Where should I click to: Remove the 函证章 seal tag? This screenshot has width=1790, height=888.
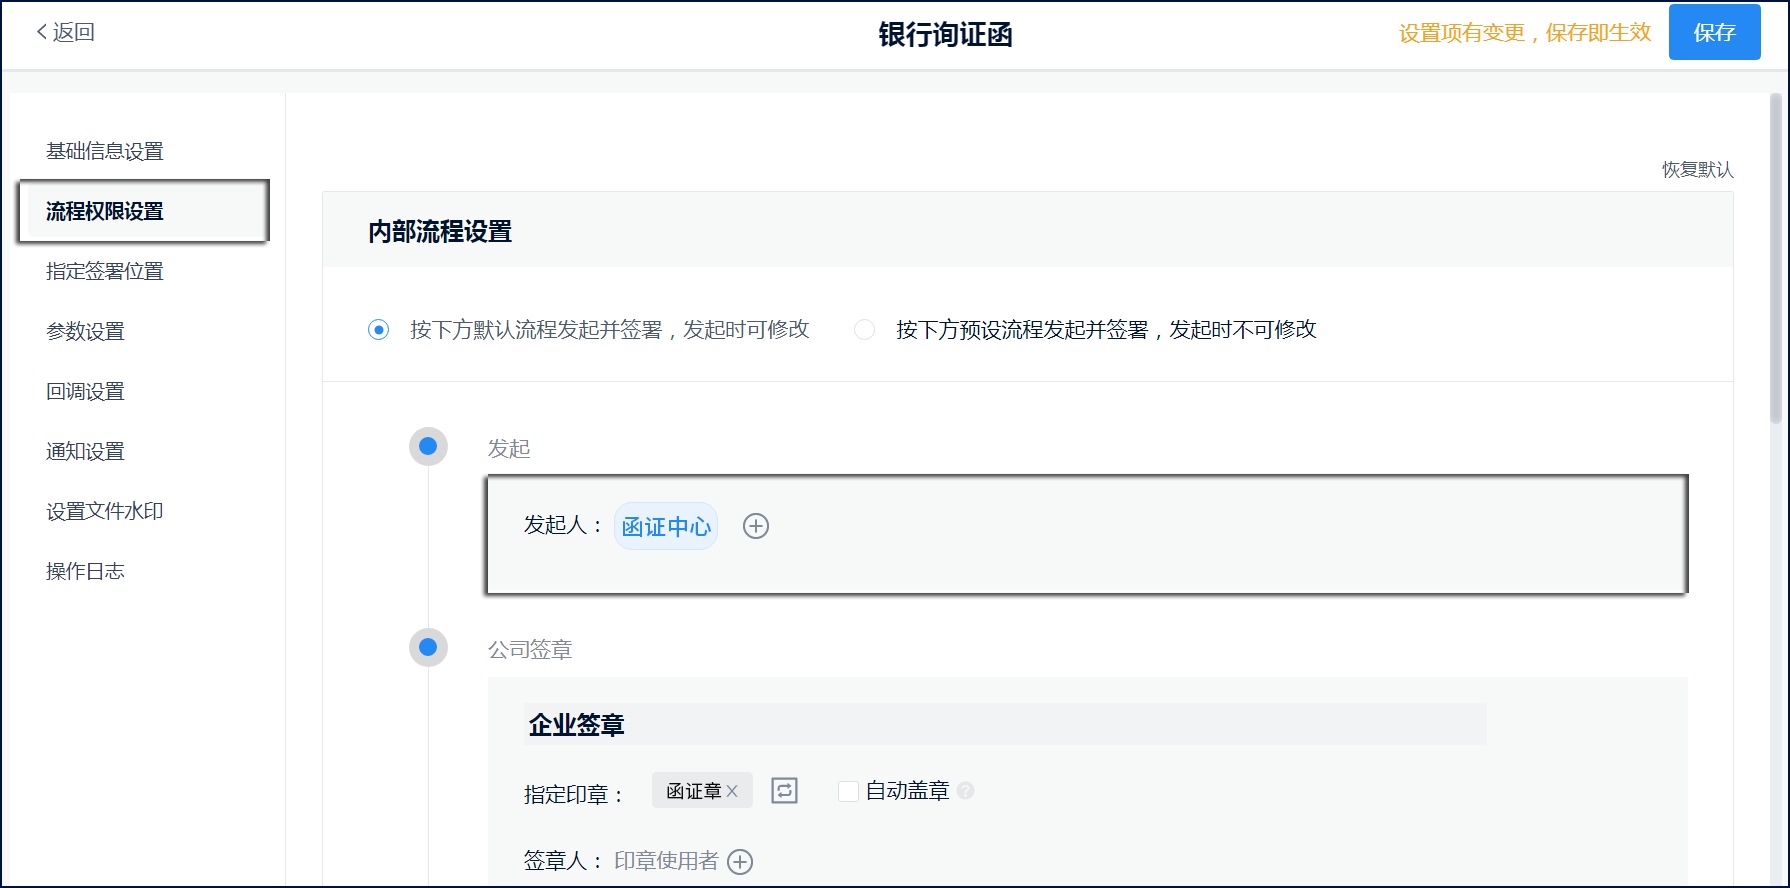tap(732, 791)
